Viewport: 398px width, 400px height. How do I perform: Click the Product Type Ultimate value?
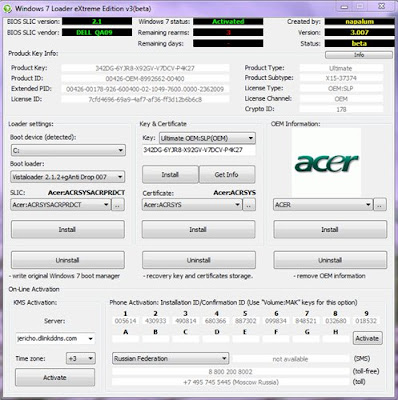pos(341,68)
